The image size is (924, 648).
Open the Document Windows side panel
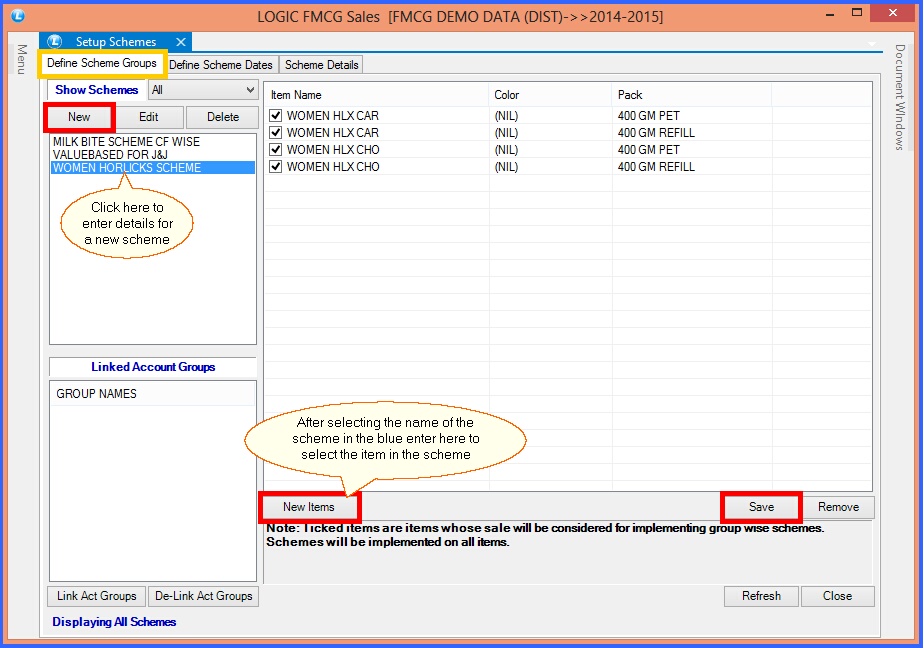coord(900,97)
